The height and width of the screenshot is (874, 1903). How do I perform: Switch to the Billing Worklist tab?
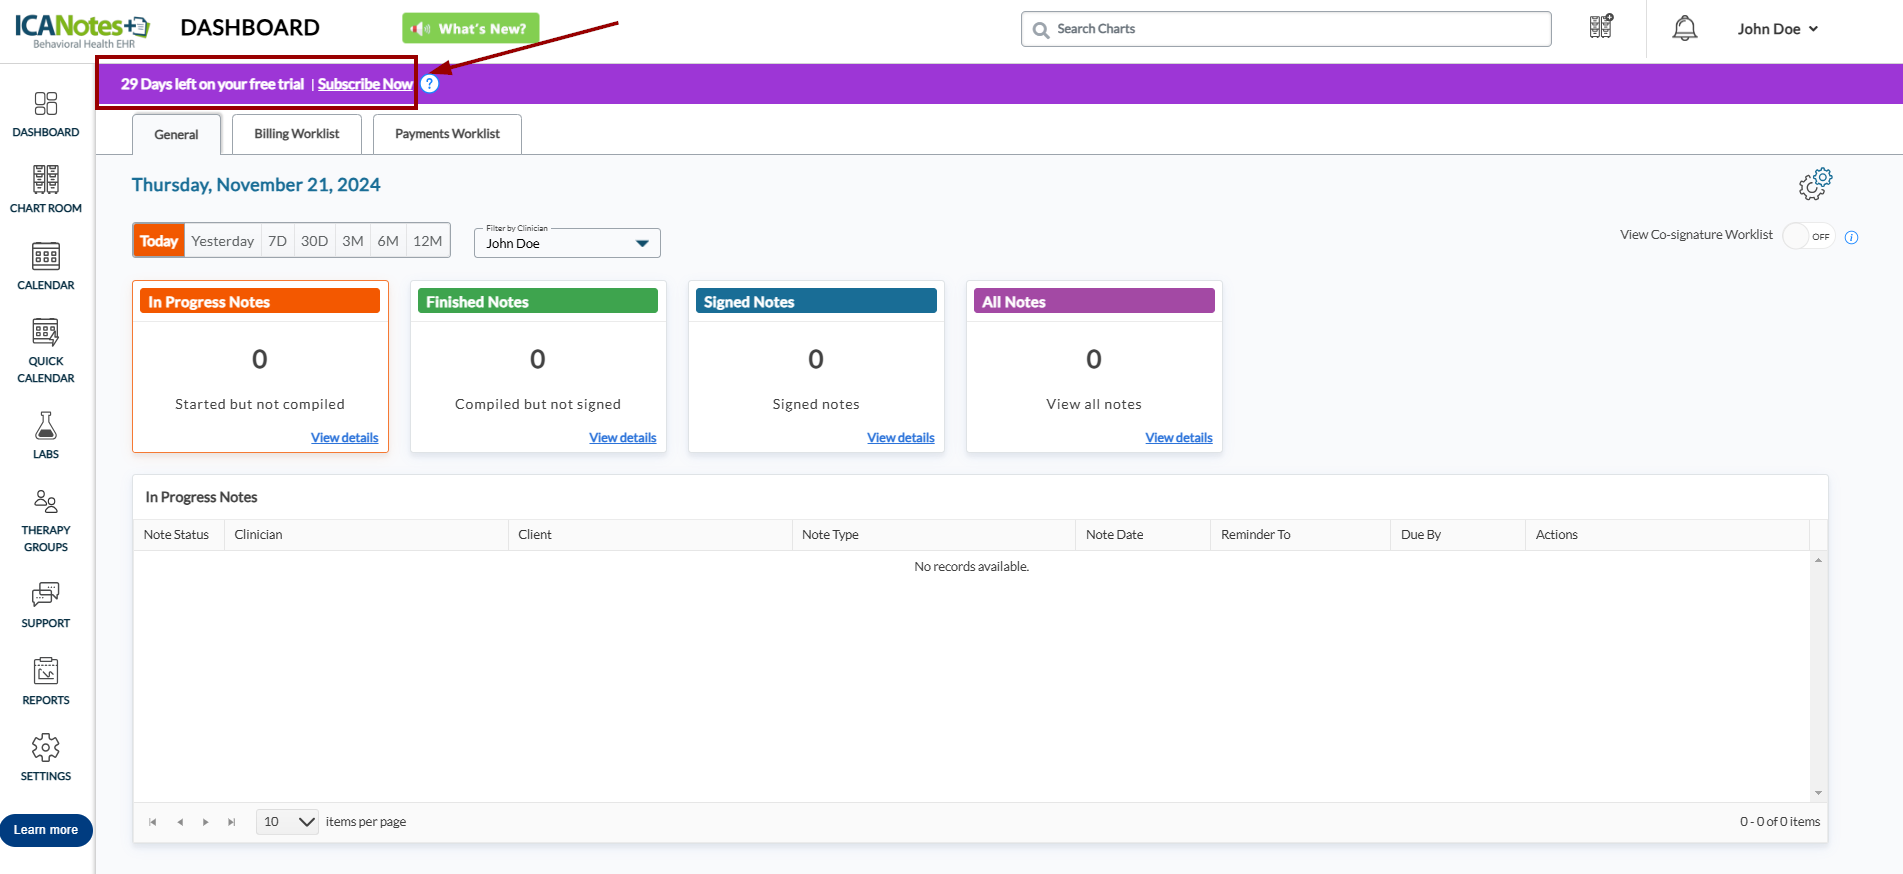click(297, 134)
